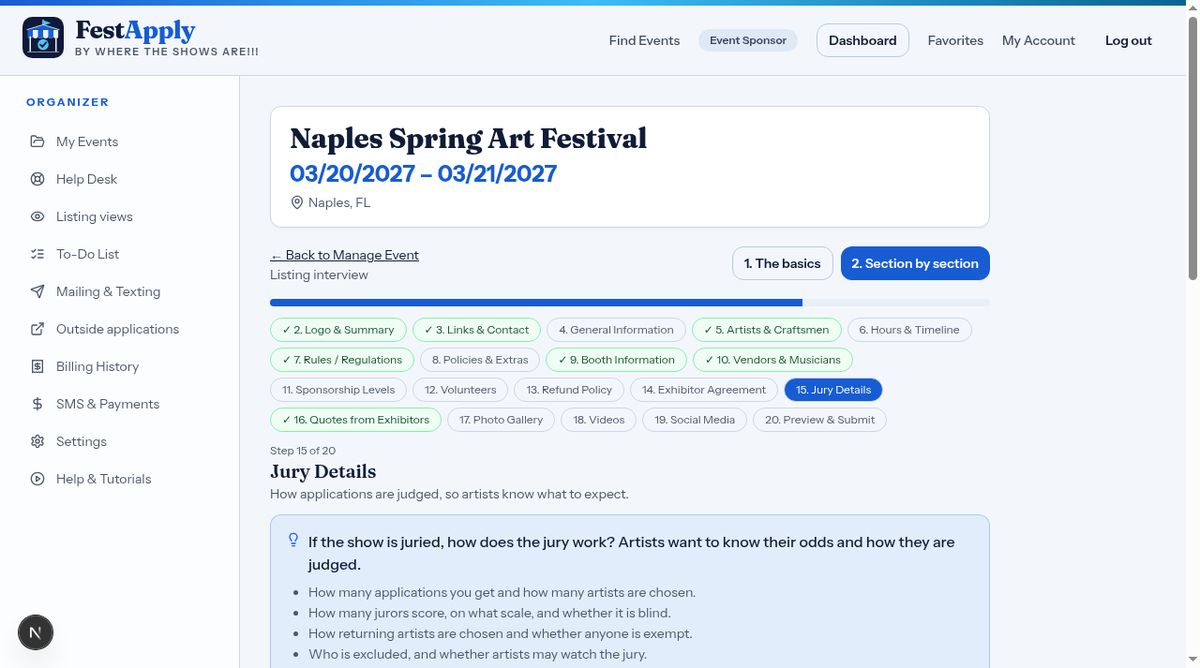Click the Mailing & Texting paper-plane icon
Image resolution: width=1200 pixels, height=668 pixels.
click(x=37, y=291)
